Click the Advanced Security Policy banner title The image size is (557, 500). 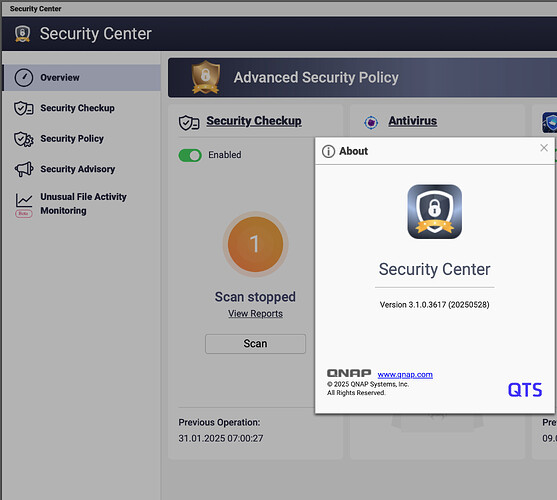[x=316, y=77]
